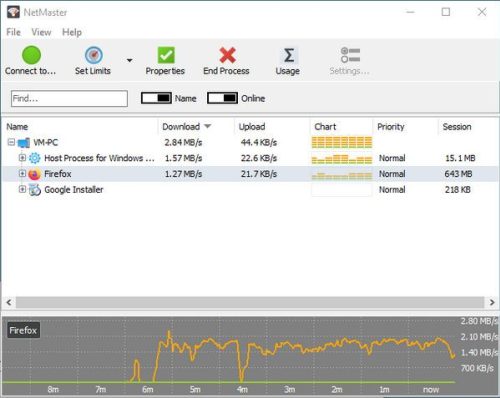This screenshot has width=500, height=398.
Task: Click Google Installer Normal priority cell
Action: 392,190
